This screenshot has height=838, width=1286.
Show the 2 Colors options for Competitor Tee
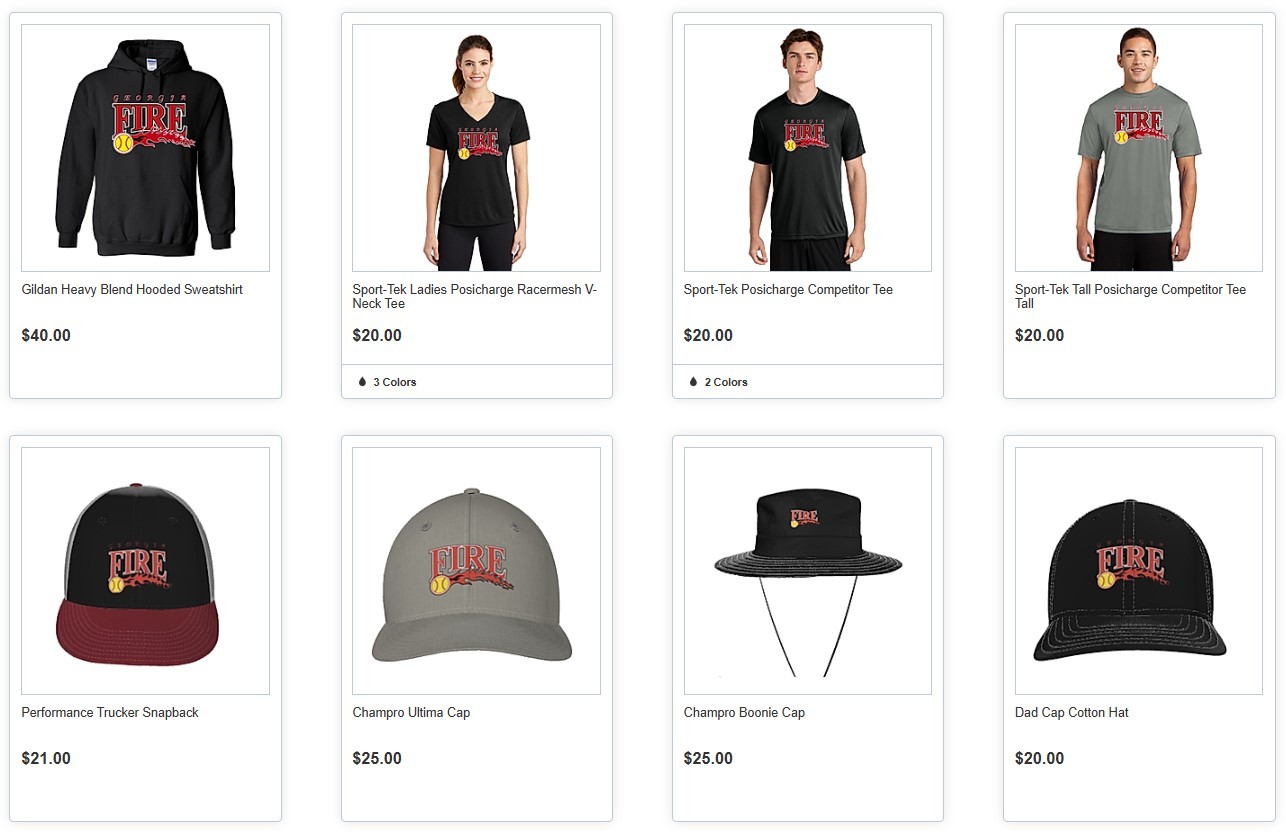pos(725,382)
